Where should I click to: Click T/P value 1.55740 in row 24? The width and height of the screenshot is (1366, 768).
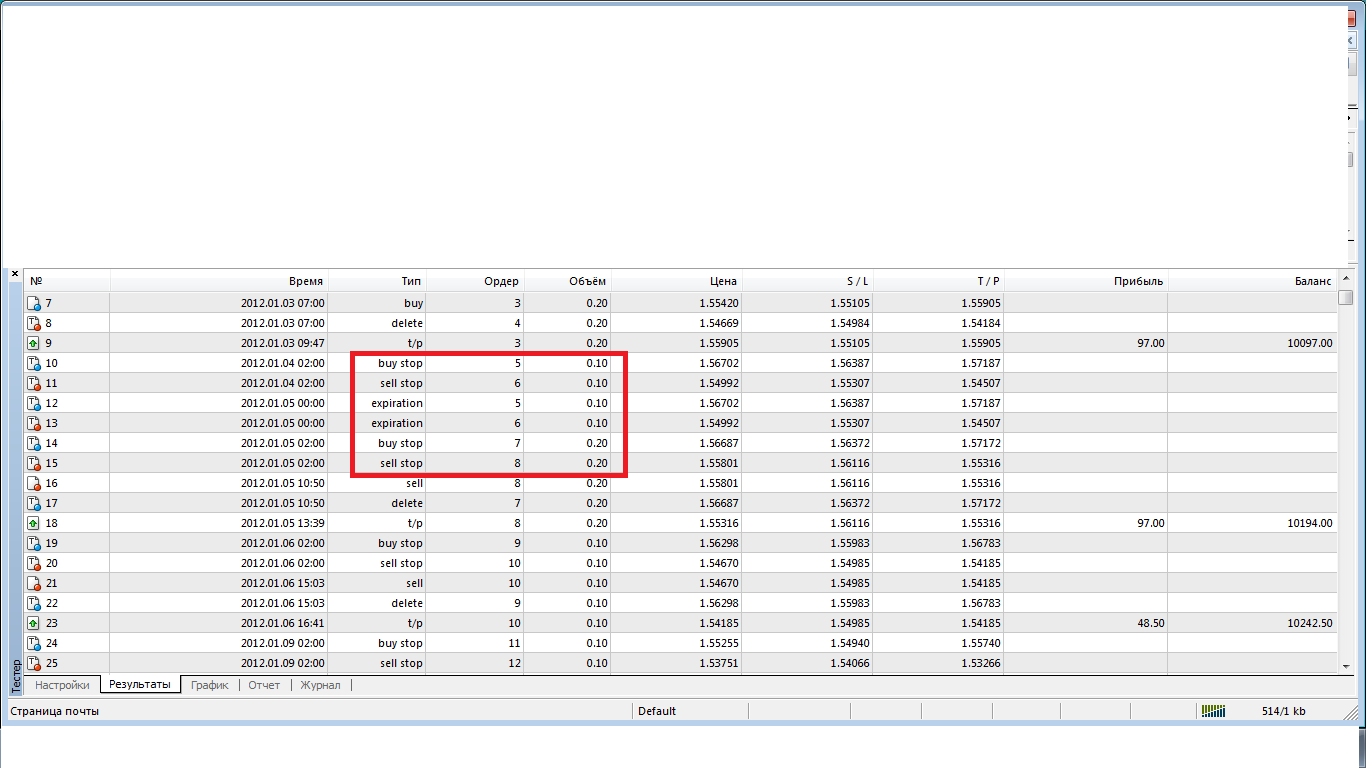click(979, 643)
